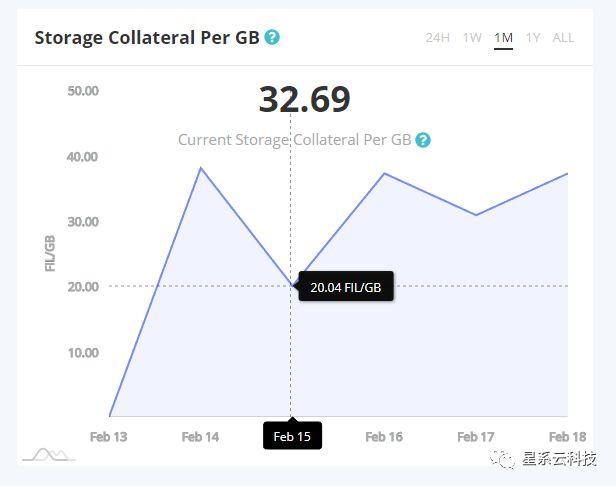Click the 32.69 current value figure

(304, 99)
